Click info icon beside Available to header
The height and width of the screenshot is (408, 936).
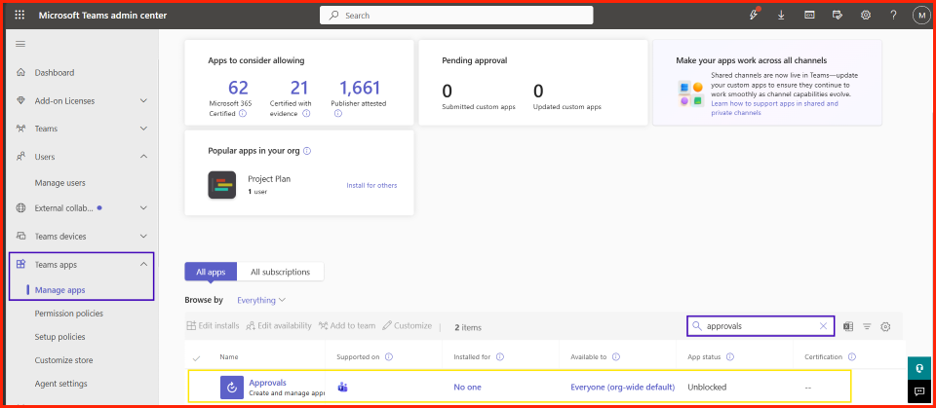click(615, 357)
